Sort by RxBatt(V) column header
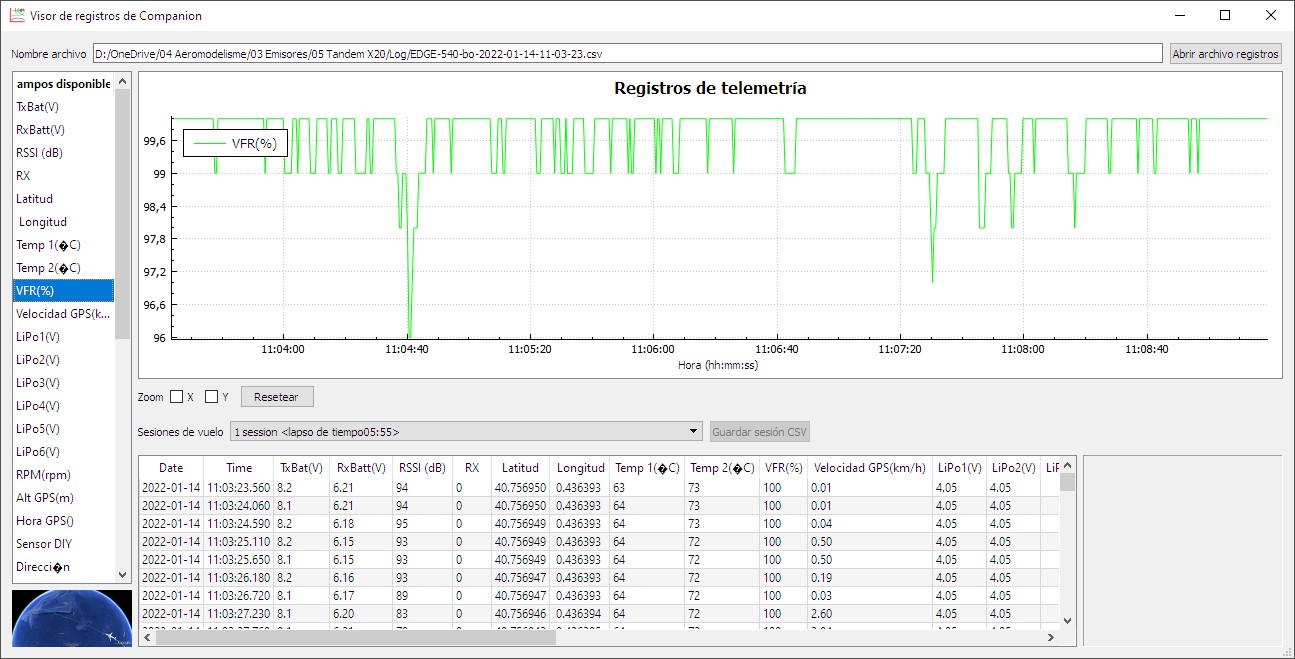This screenshot has height=659, width=1295. [x=357, y=468]
